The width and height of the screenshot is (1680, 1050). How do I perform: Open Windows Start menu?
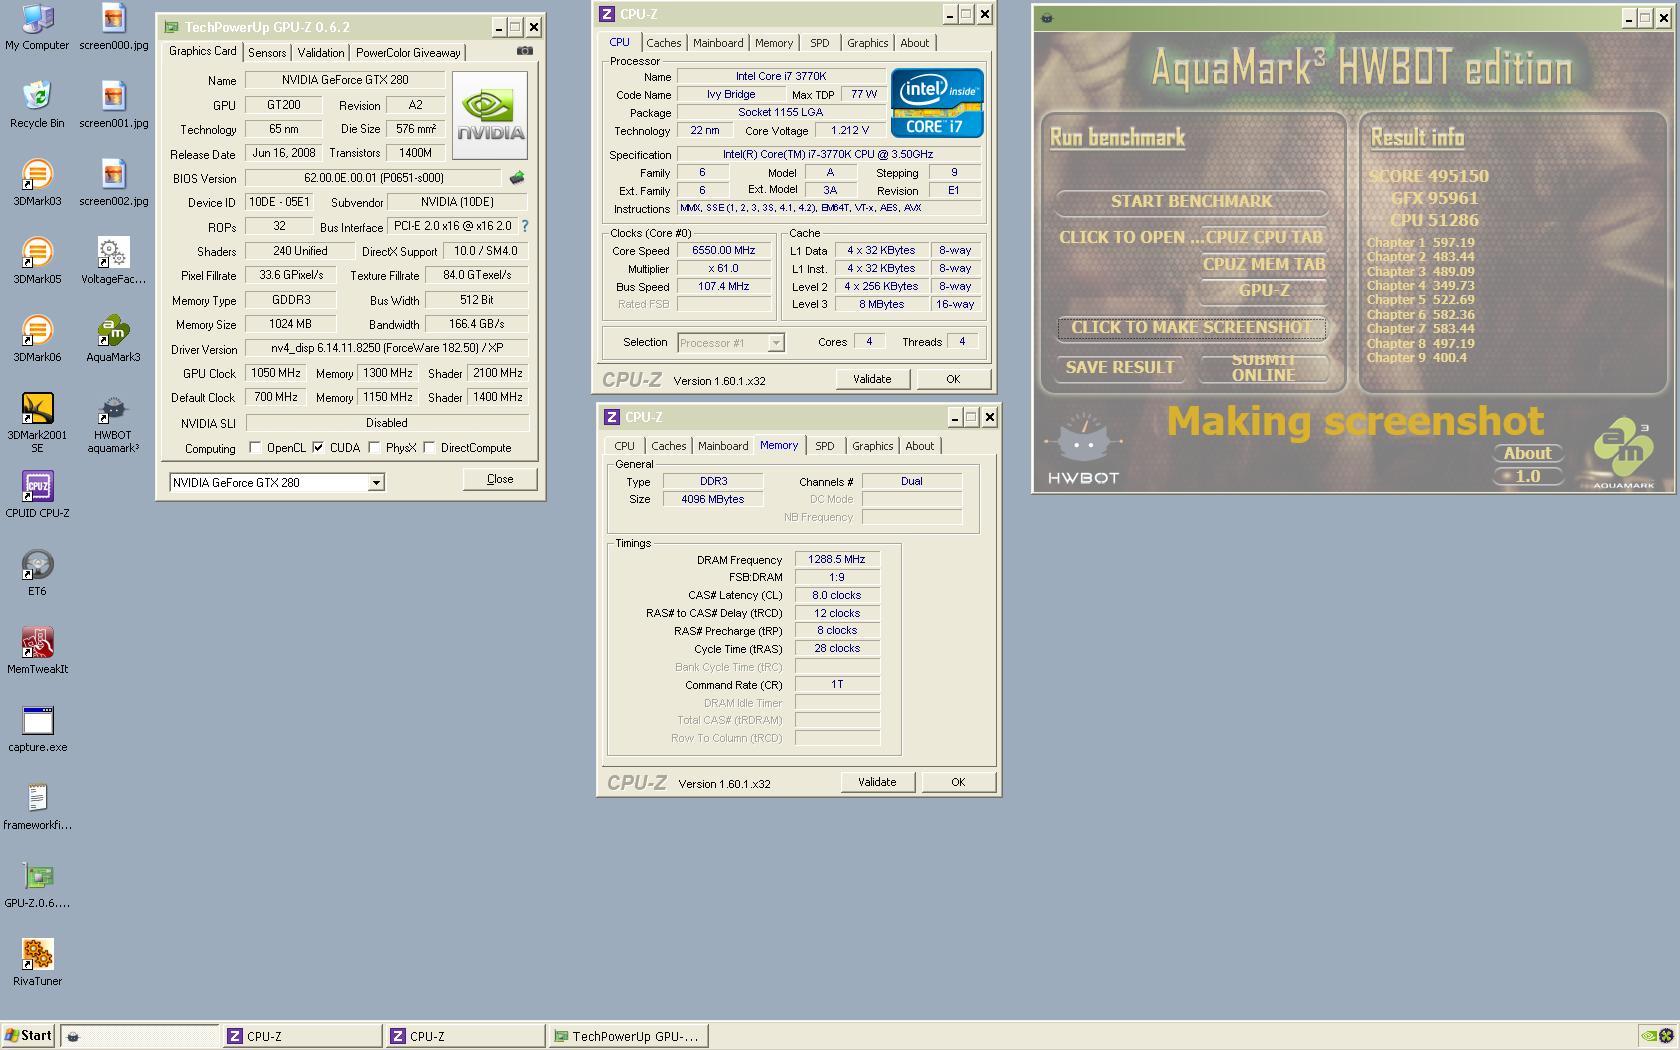(x=29, y=1036)
